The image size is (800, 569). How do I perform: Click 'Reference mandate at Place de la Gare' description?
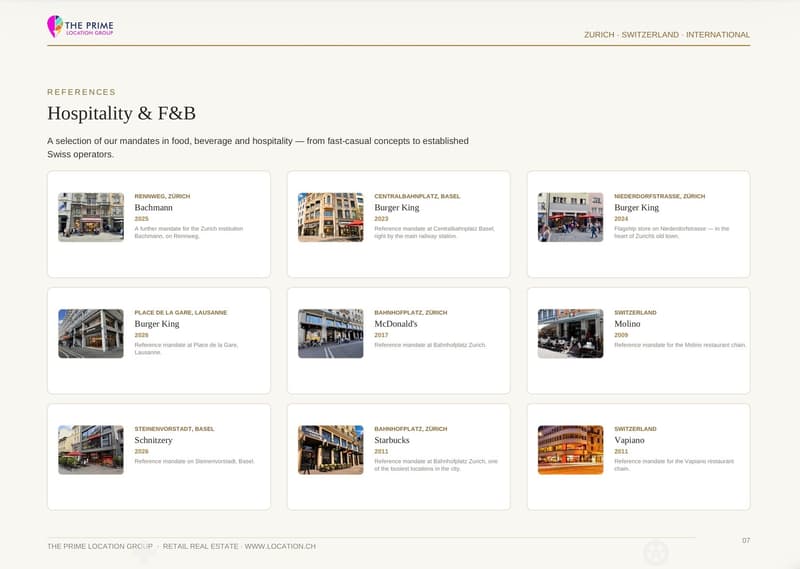pyautogui.click(x=186, y=349)
